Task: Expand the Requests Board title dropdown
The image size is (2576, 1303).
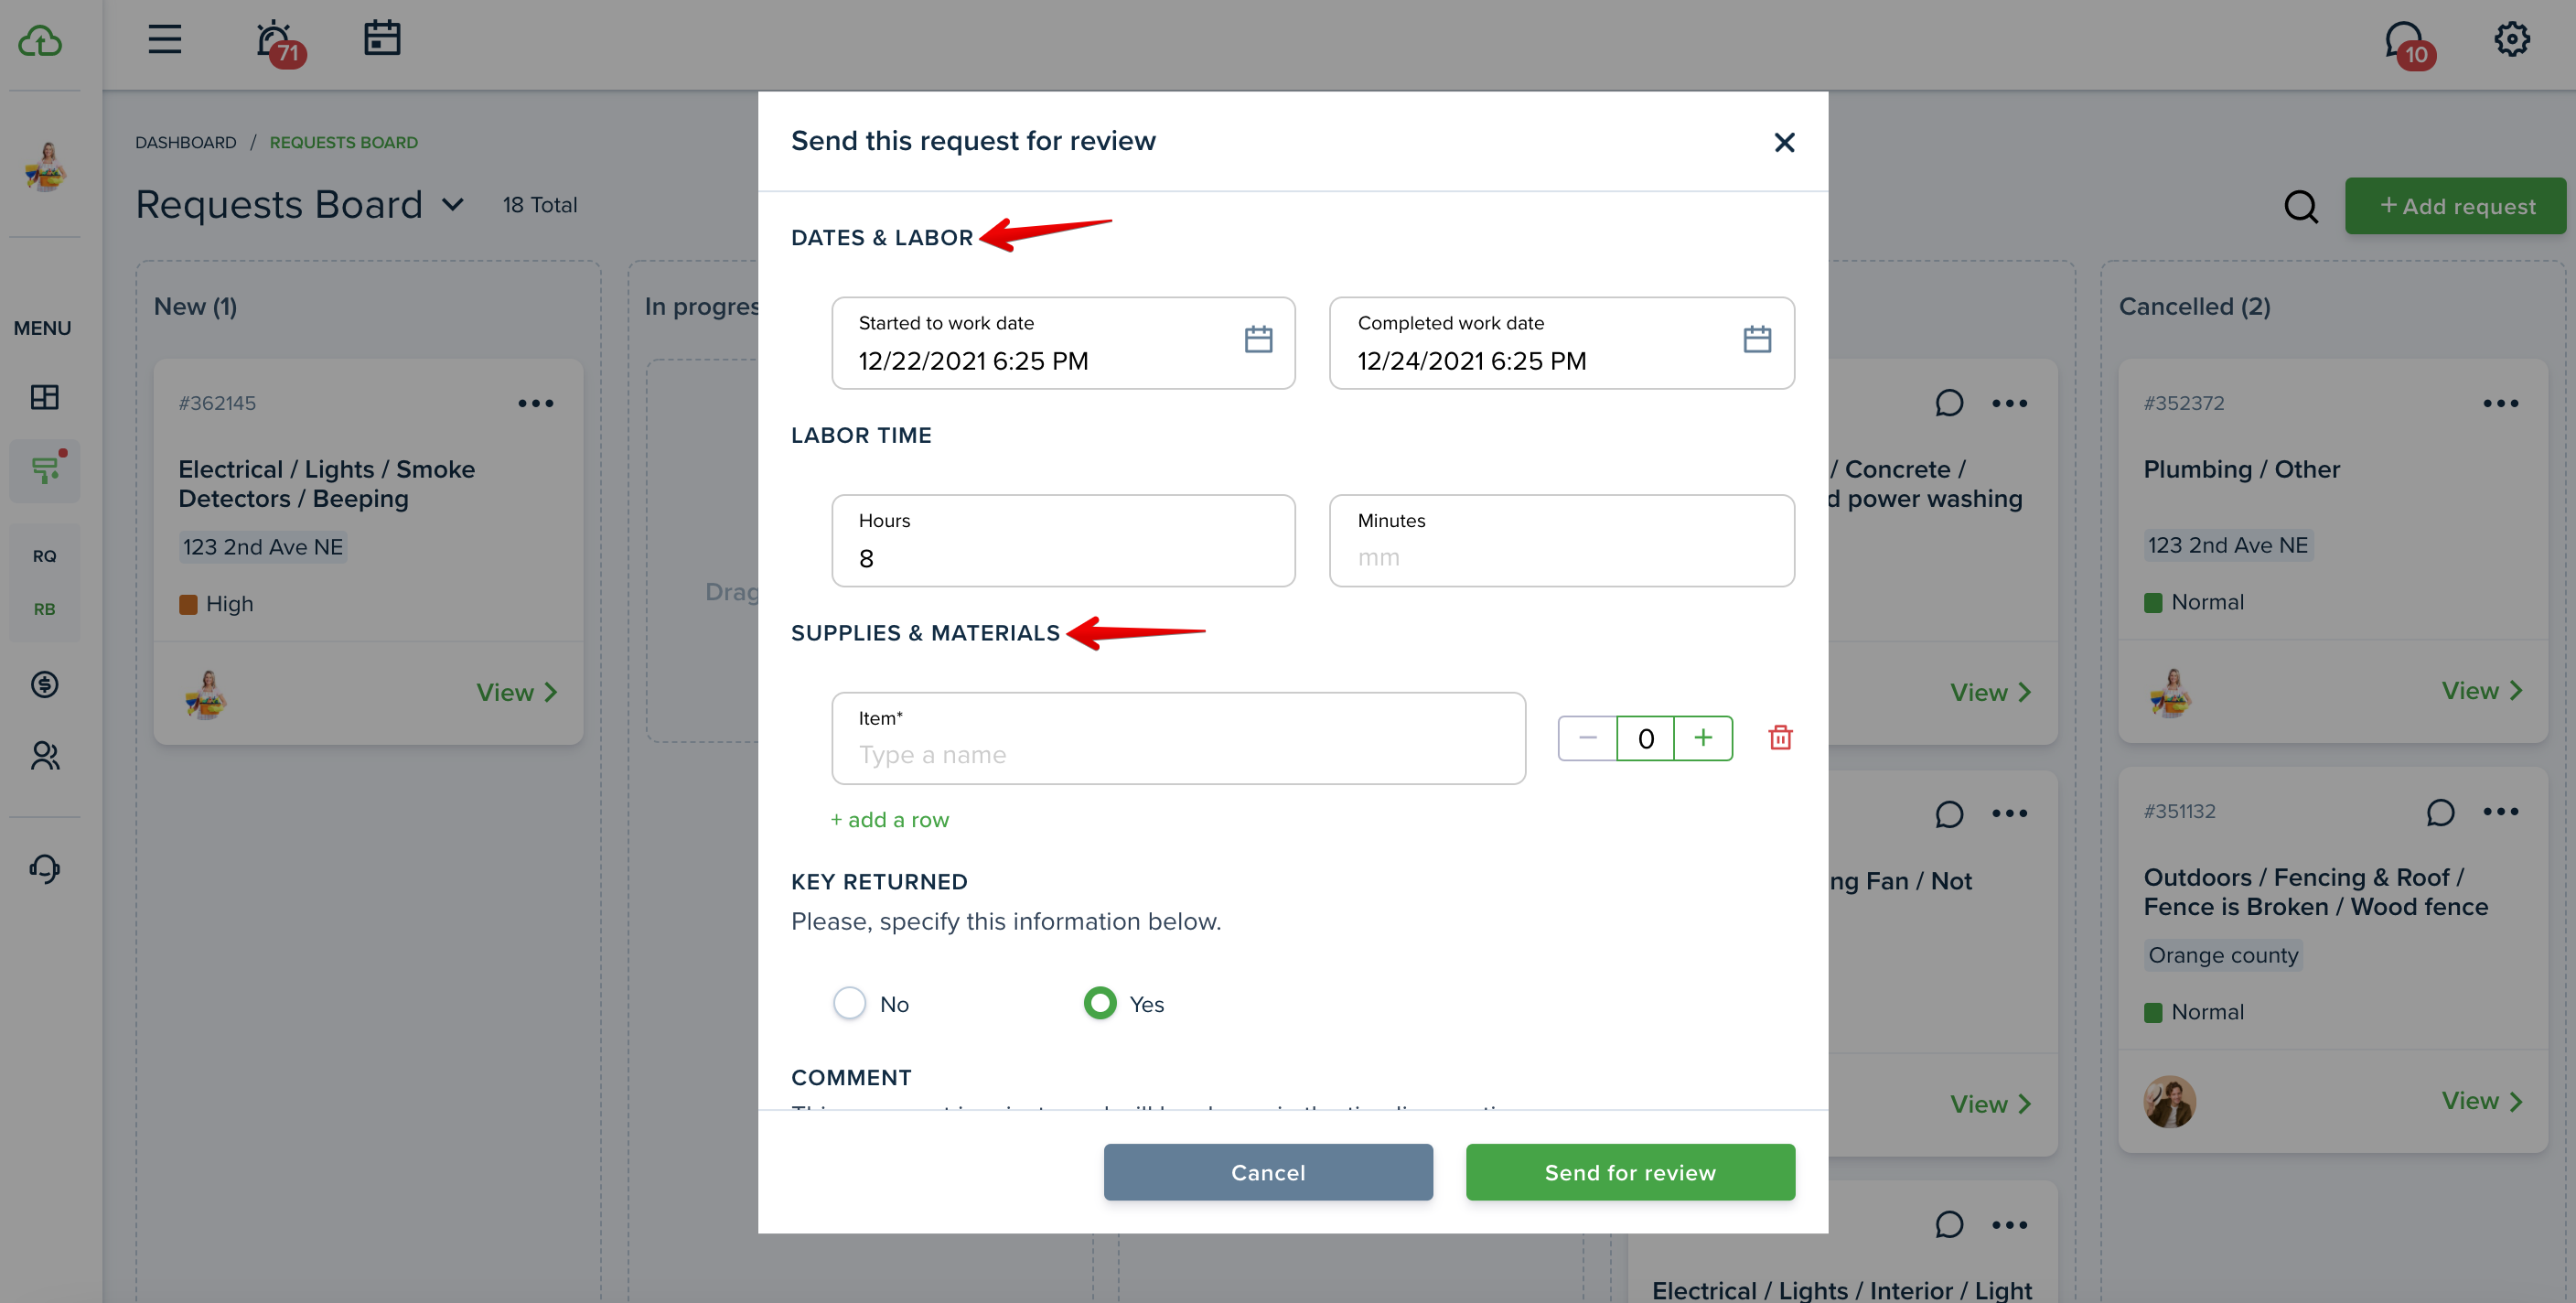Action: [x=453, y=205]
